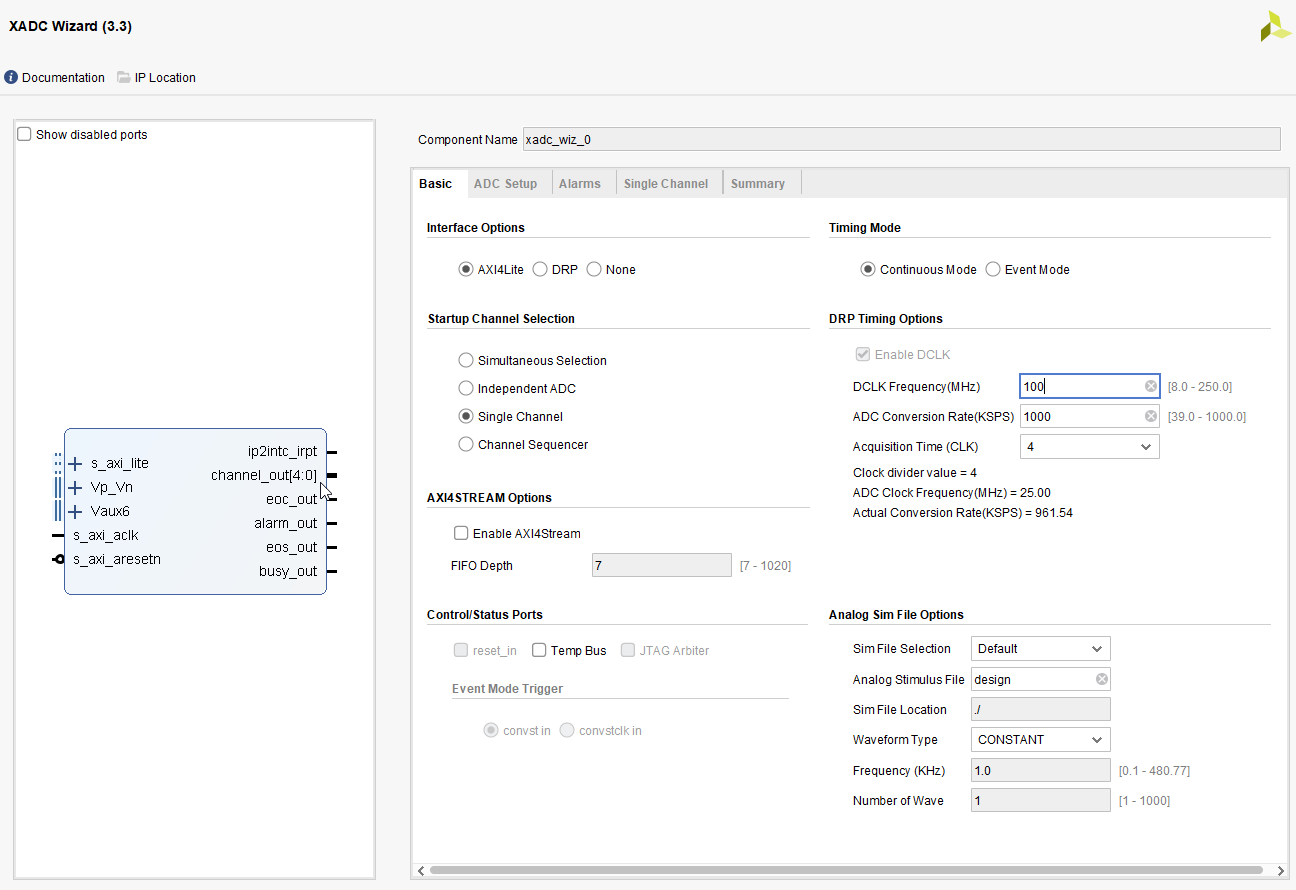
Task: Click ADC Clock Frequency value text
Action: 952,492
